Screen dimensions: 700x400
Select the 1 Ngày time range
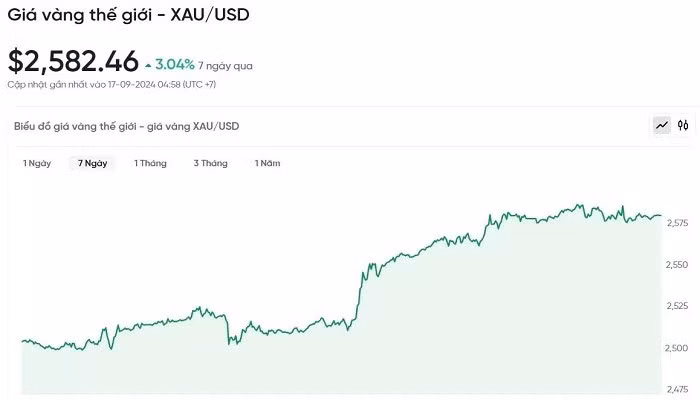pos(37,163)
